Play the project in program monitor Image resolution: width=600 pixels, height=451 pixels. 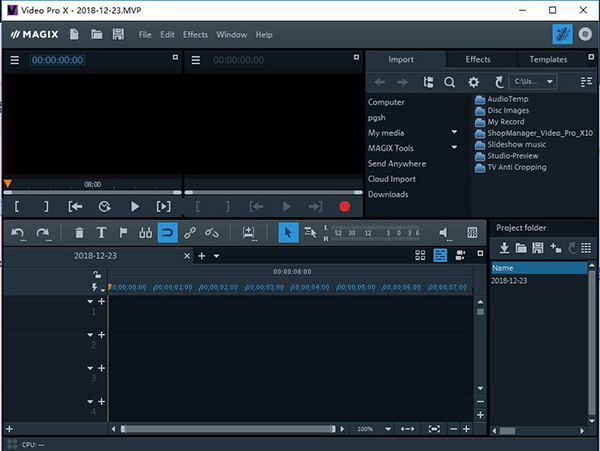(135, 207)
